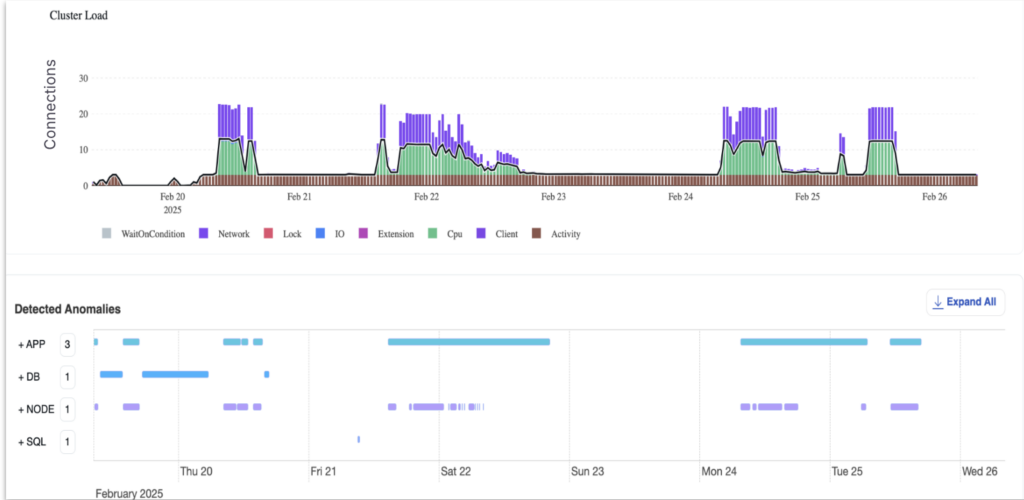The width and height of the screenshot is (1024, 500).
Task: Click the Thu 20 timeline label
Action: point(197,471)
